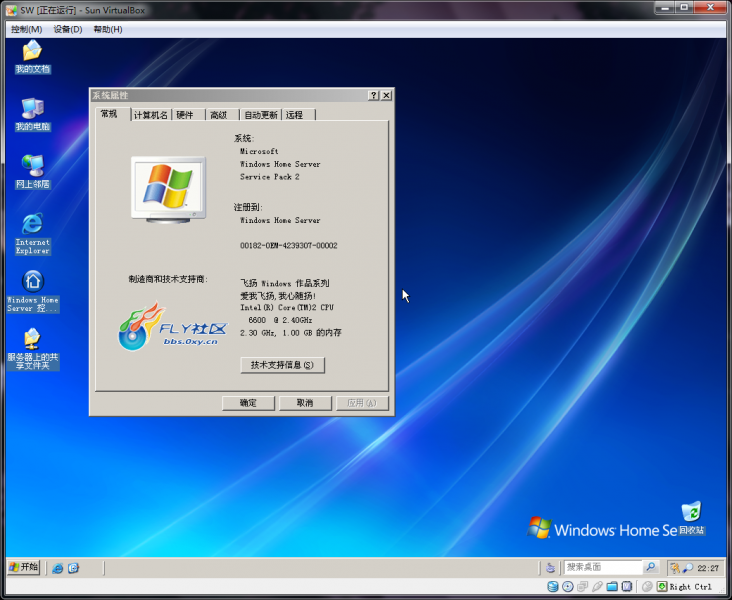Click the desktop search magnifier button
The height and width of the screenshot is (600, 732).
(650, 567)
